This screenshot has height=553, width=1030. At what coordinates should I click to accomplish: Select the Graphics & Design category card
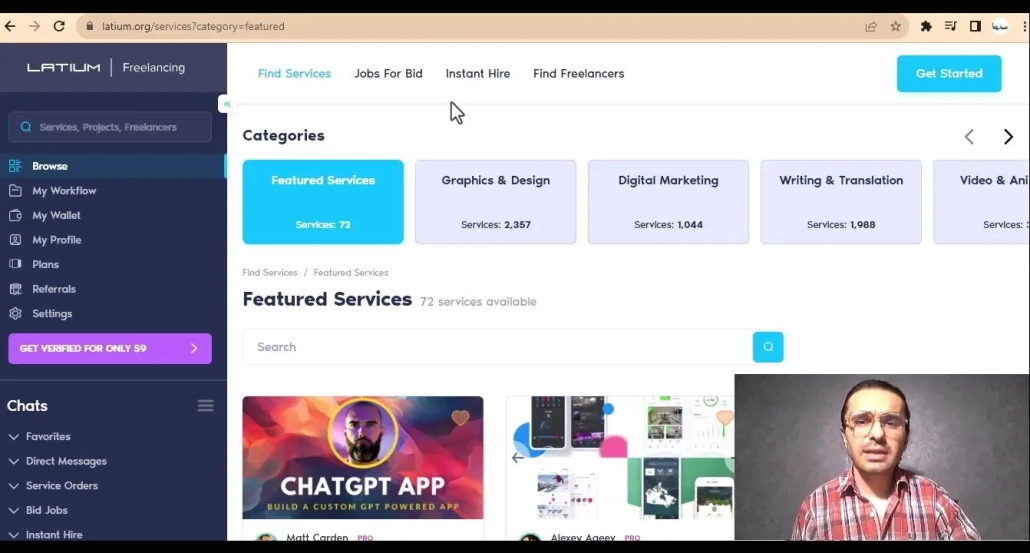point(495,201)
